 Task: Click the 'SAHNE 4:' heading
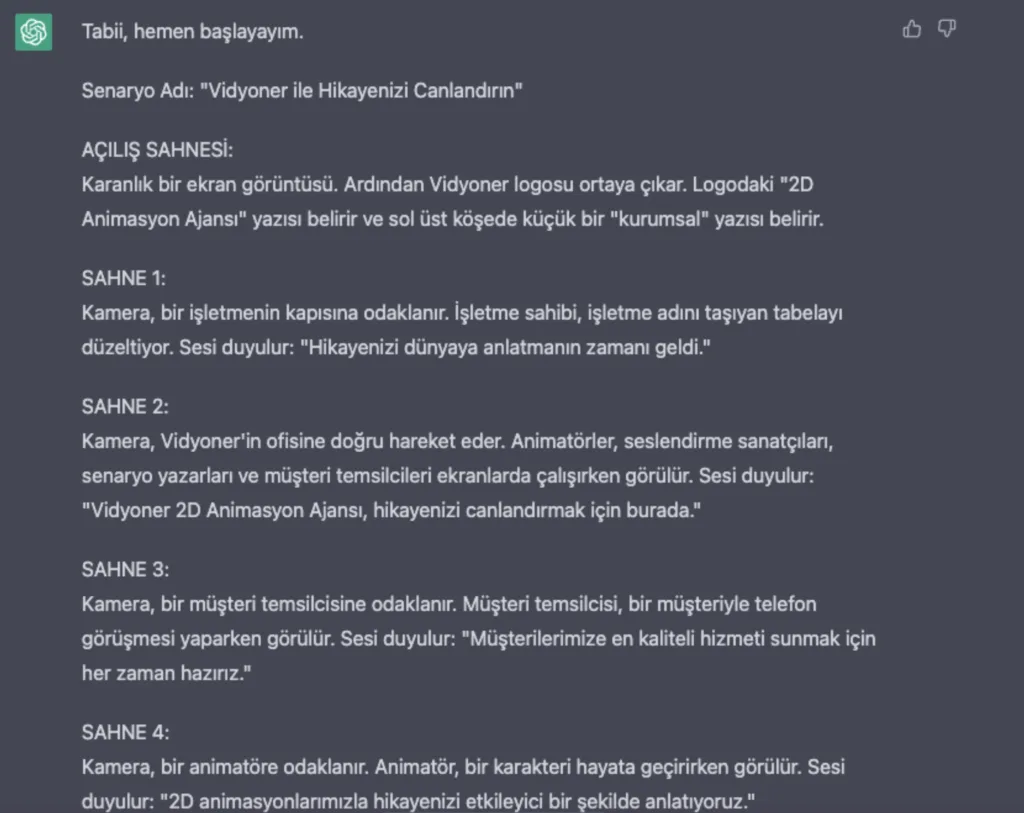[x=125, y=732]
